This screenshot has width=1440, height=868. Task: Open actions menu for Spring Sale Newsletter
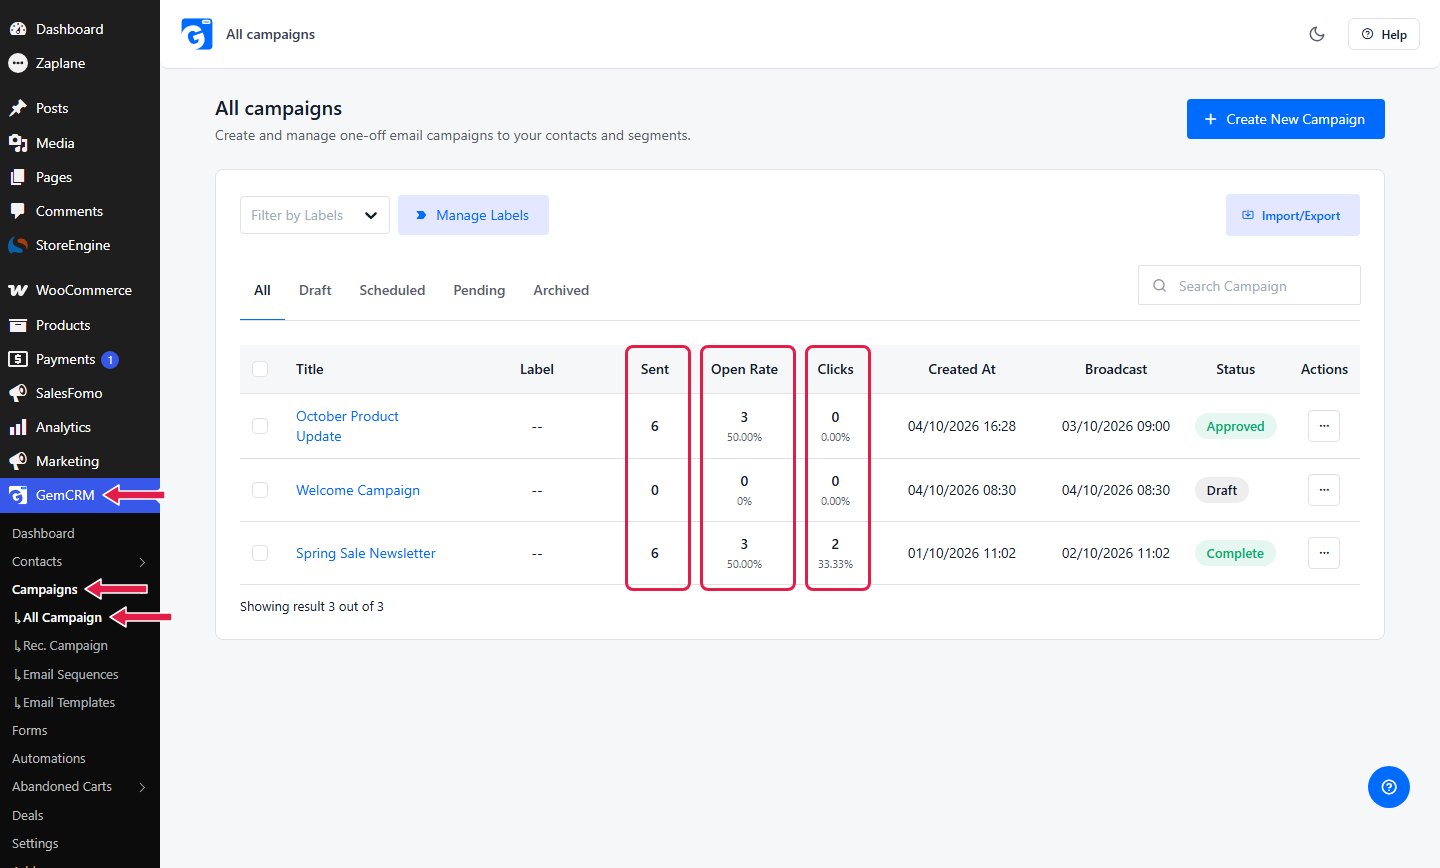pyautogui.click(x=1324, y=553)
